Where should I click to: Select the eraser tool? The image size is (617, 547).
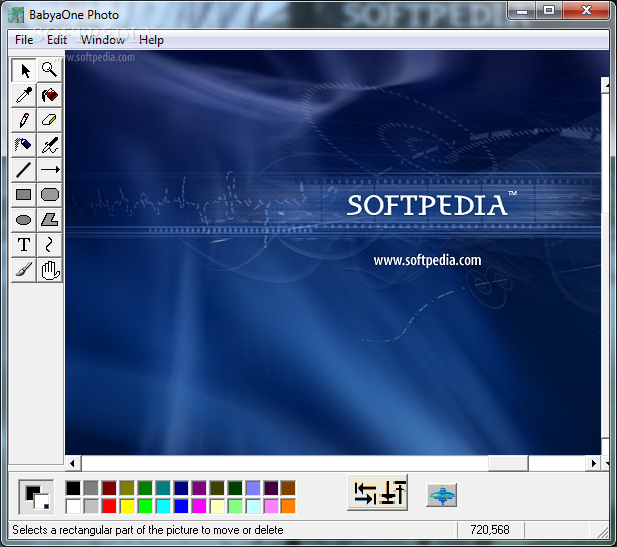pos(49,120)
